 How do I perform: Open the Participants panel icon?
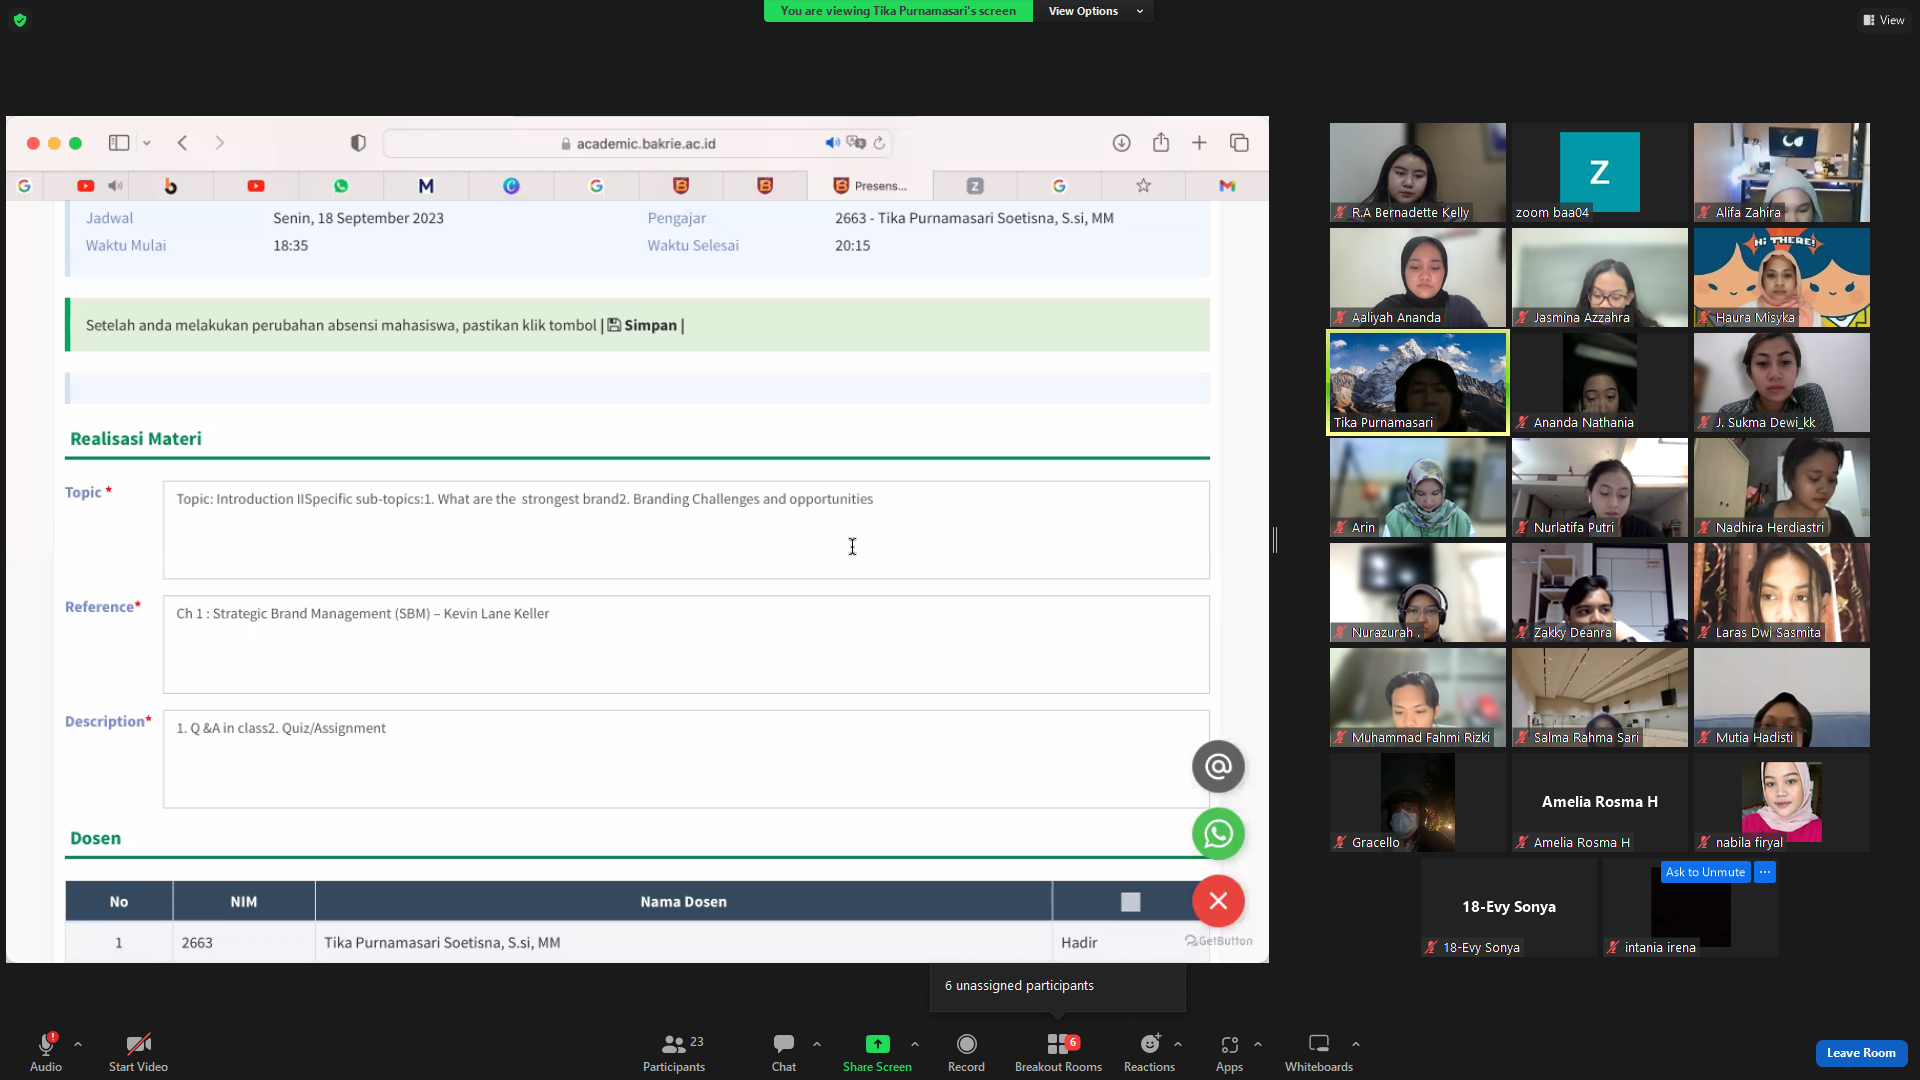(674, 1044)
